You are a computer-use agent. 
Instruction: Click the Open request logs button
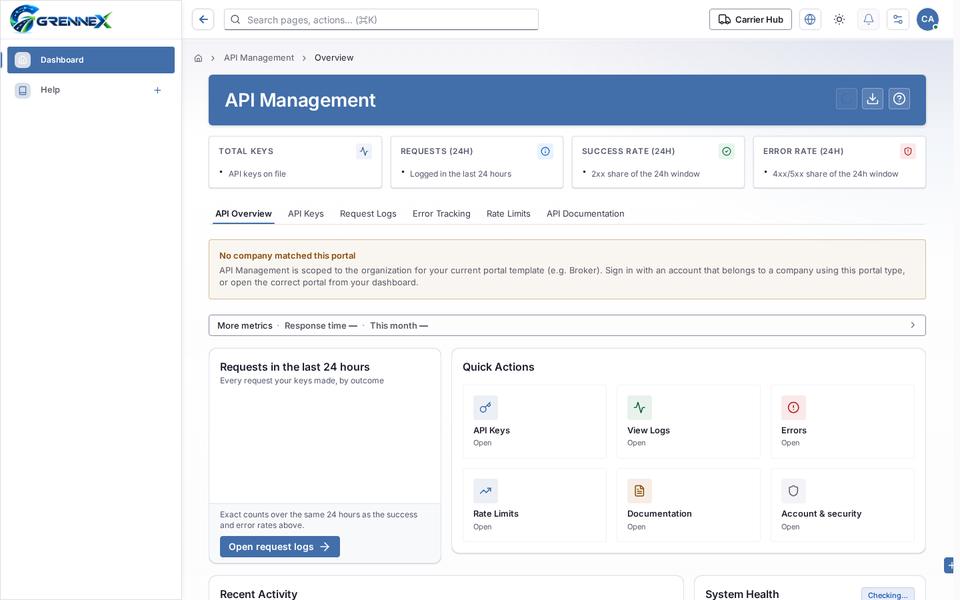280,547
